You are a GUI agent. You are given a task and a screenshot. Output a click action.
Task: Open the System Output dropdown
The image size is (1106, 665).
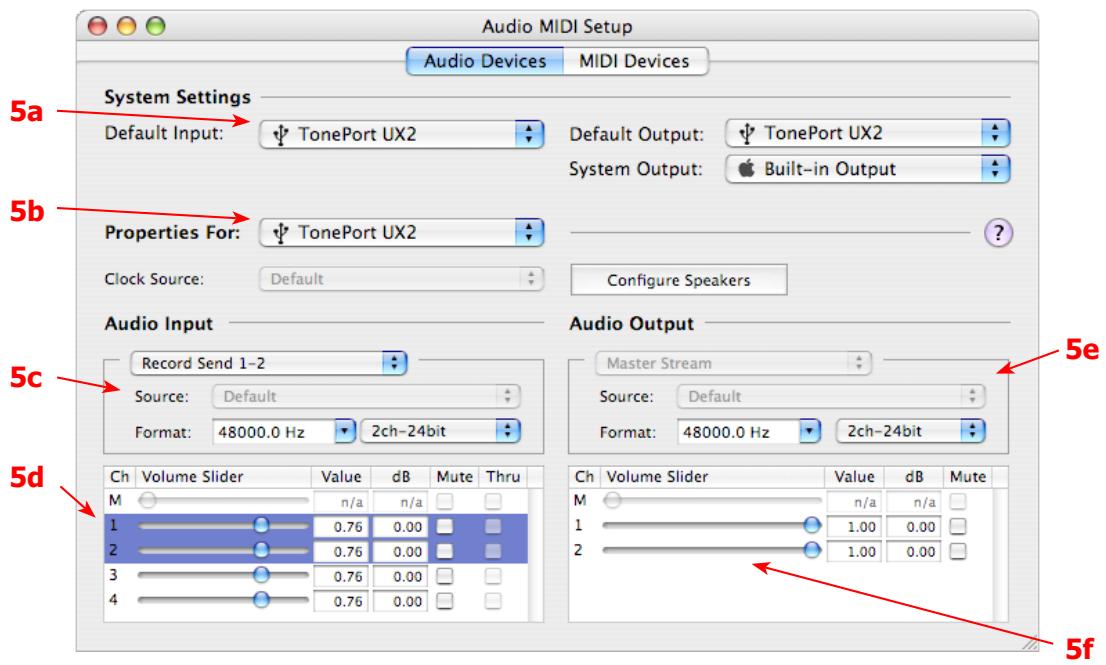[x=868, y=169]
